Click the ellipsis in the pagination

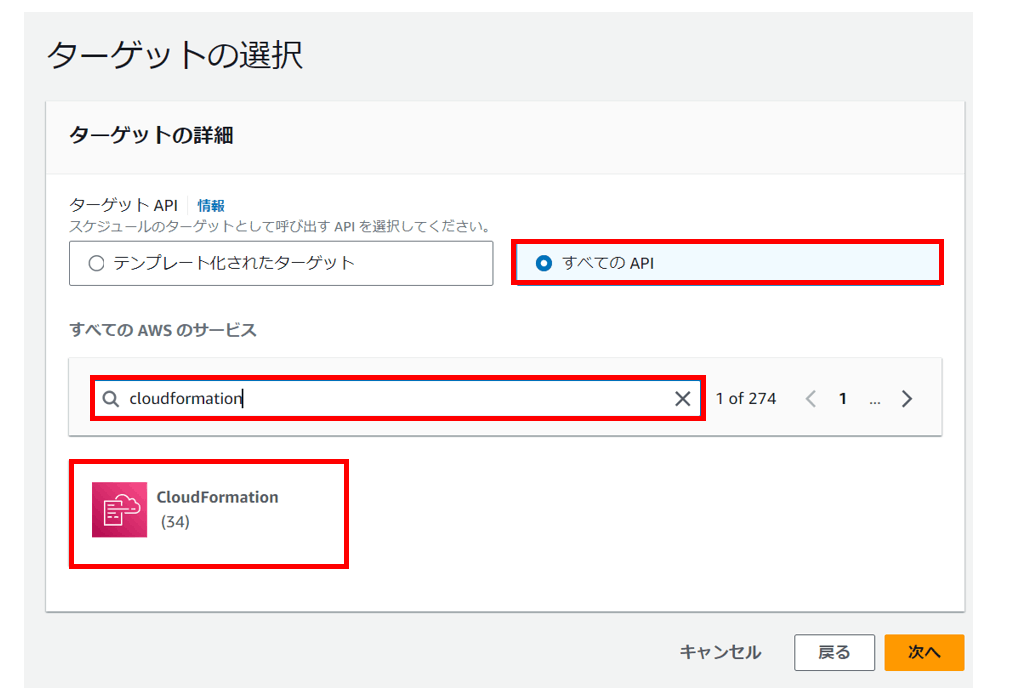point(875,400)
